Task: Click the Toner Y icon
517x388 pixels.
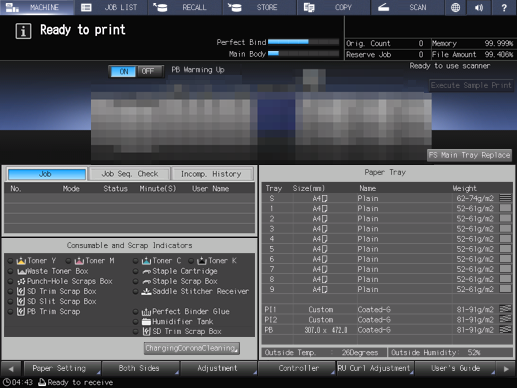Action: coord(21,261)
